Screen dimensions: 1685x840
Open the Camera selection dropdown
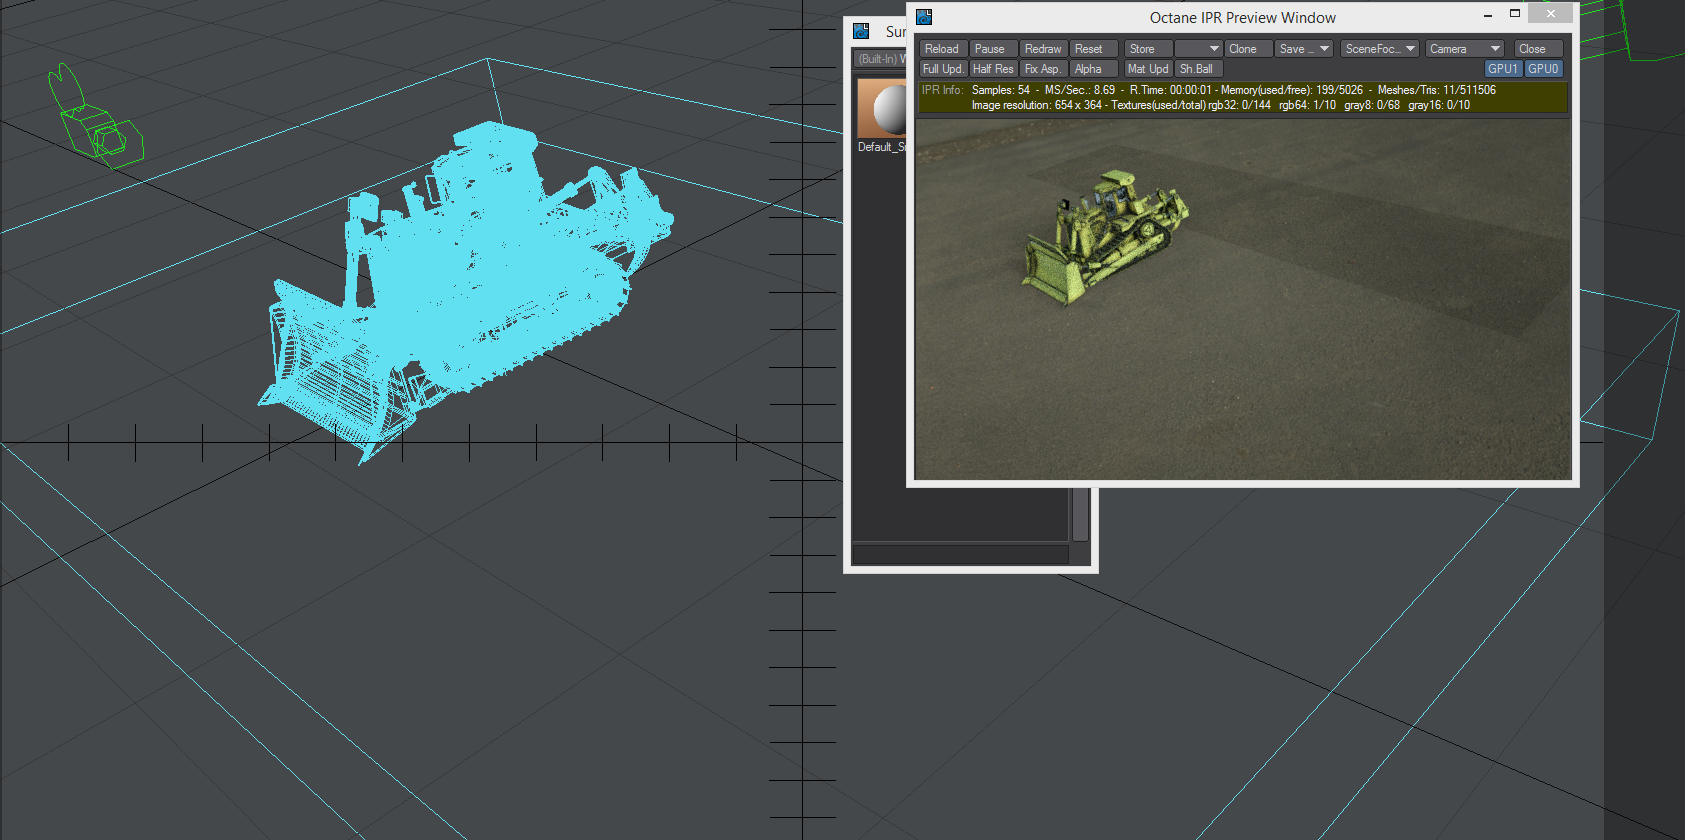point(1465,49)
